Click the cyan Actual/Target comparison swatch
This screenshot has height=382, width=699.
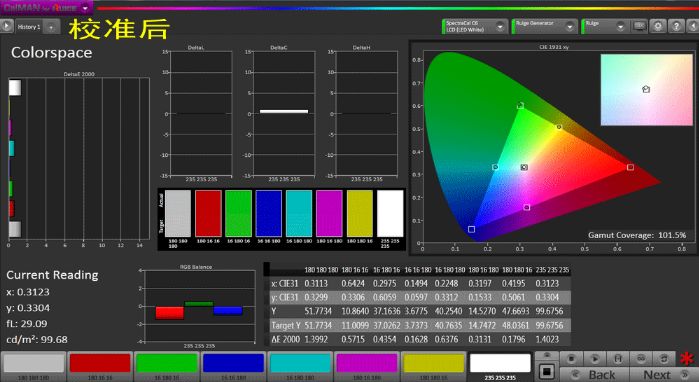(x=299, y=214)
